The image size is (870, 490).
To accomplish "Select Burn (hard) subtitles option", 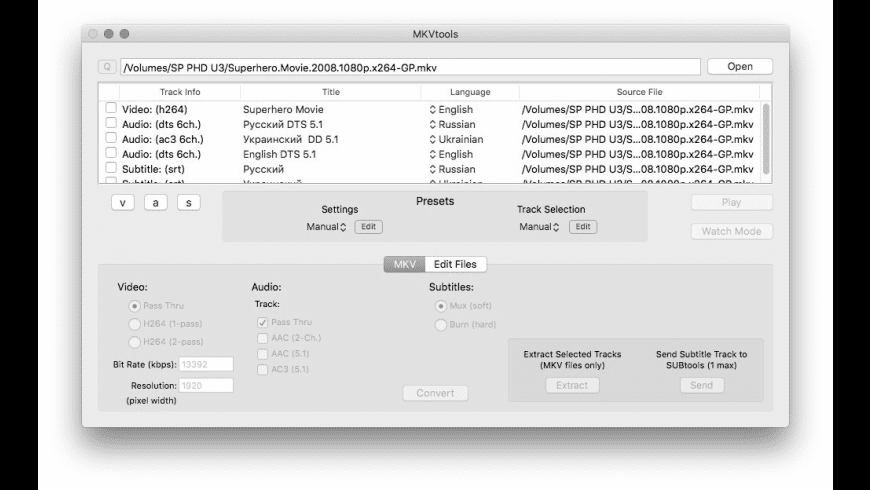I will pyautogui.click(x=441, y=325).
